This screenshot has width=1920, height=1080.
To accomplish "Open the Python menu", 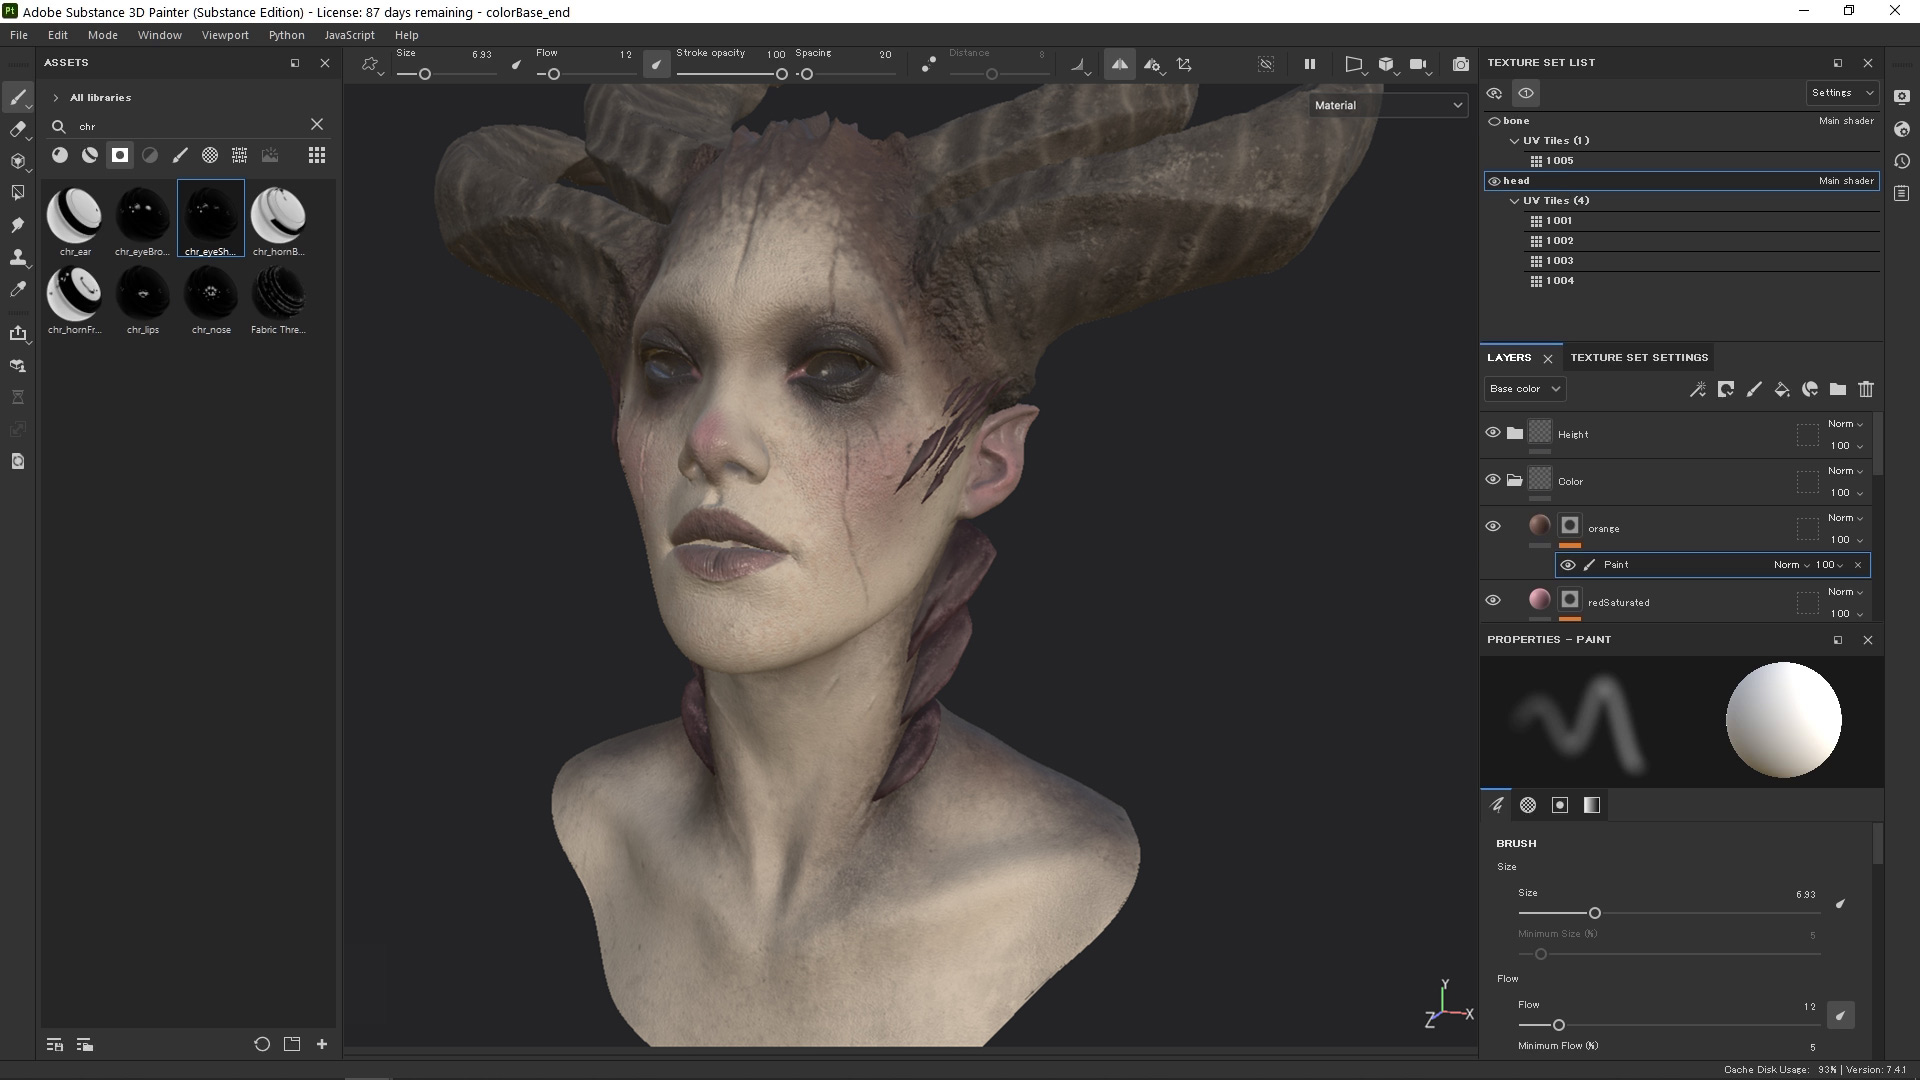I will click(287, 34).
